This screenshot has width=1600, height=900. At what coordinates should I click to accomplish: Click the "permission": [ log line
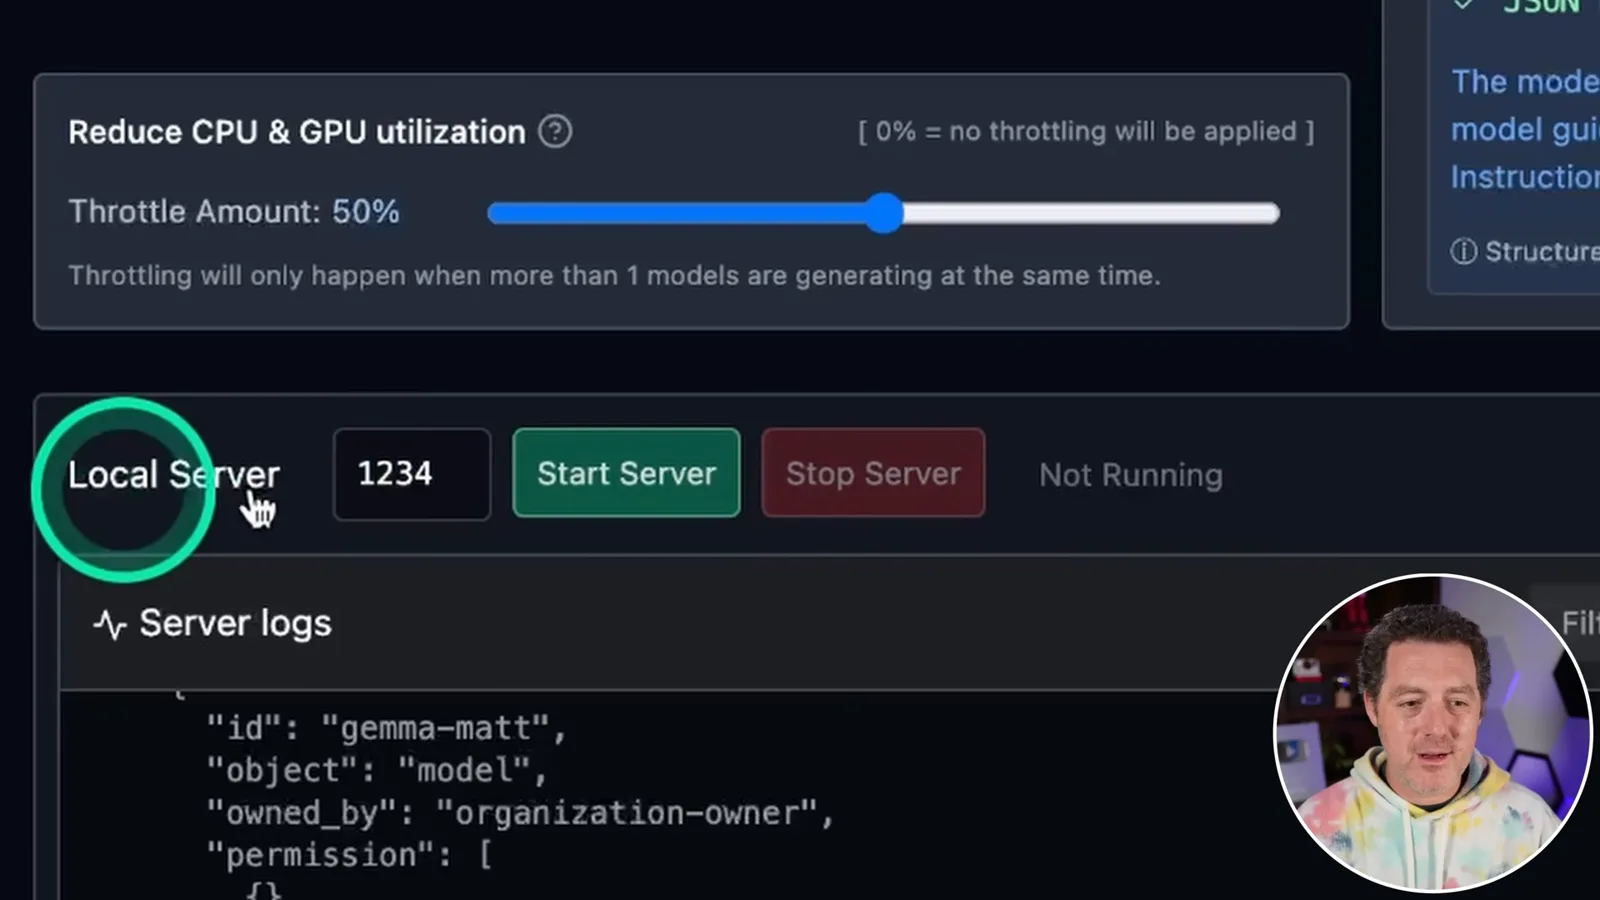pyautogui.click(x=349, y=855)
